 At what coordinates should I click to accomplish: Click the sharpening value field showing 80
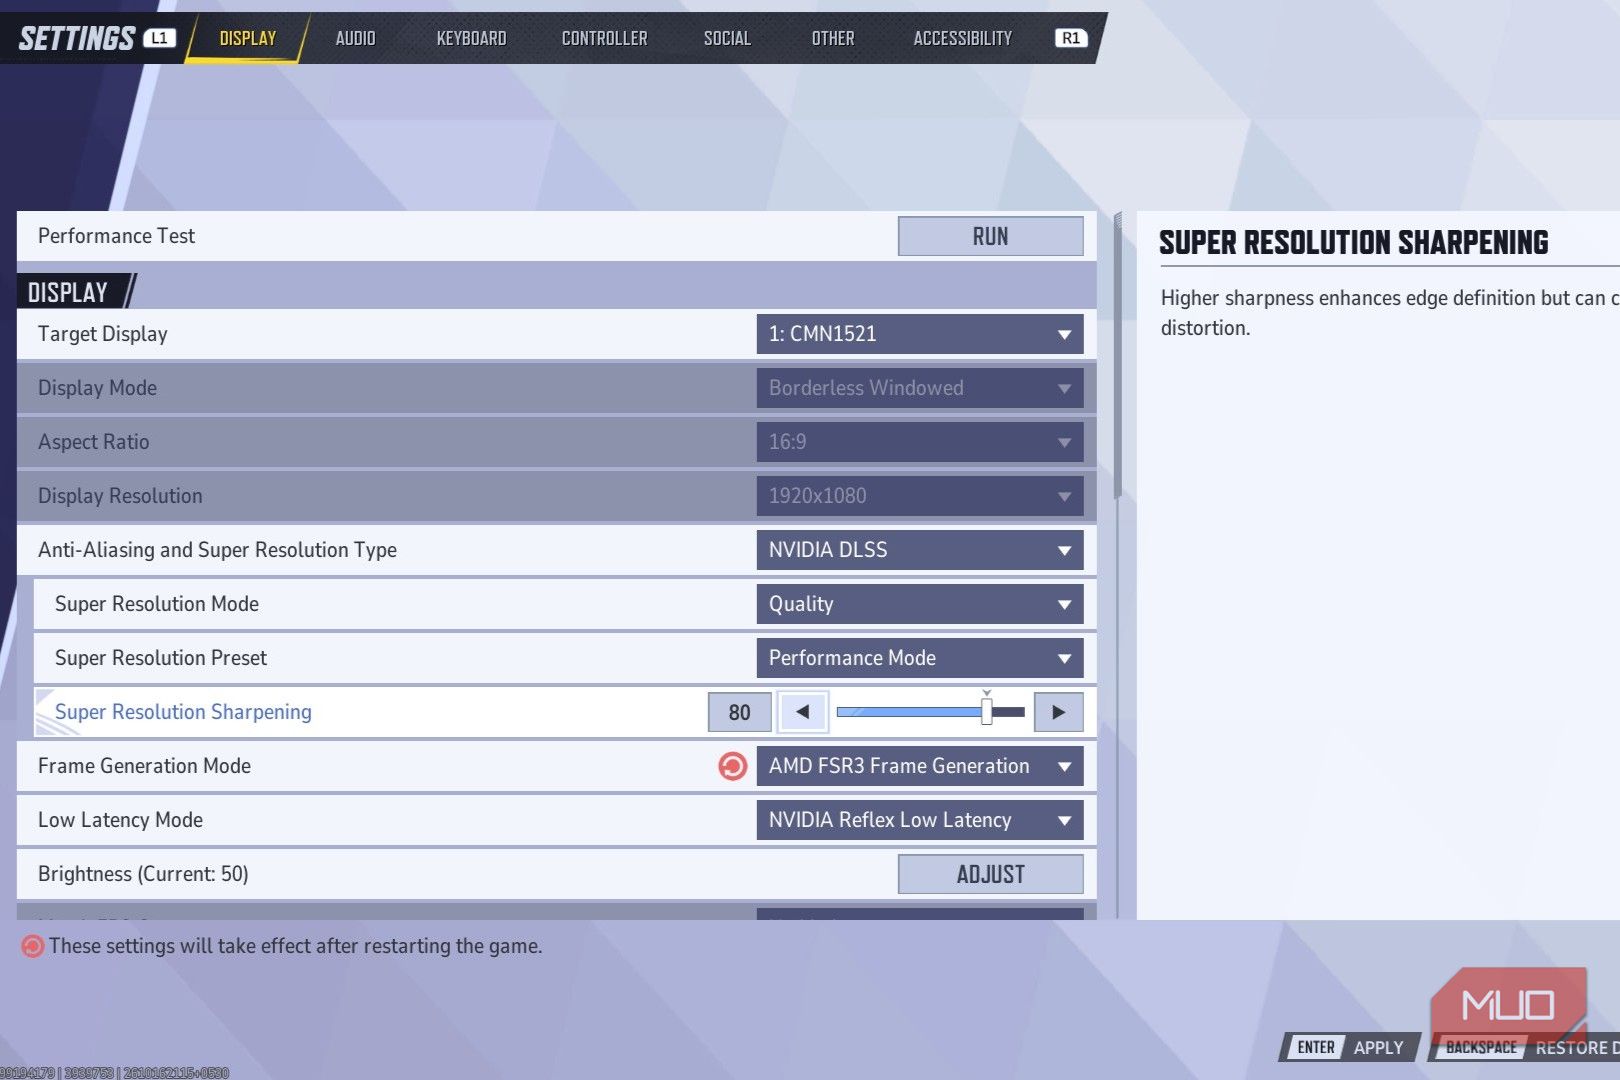click(x=739, y=712)
